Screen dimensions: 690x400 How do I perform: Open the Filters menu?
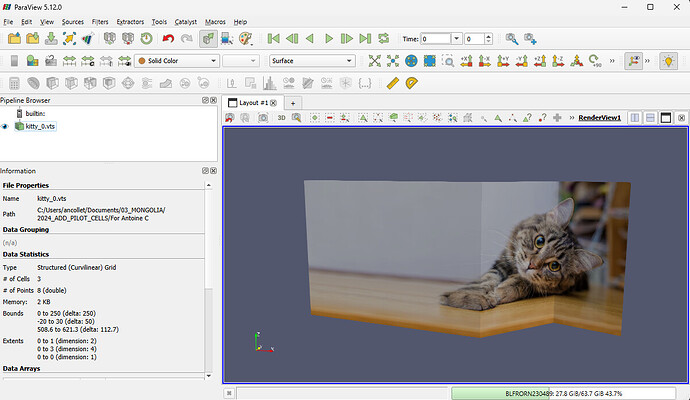(x=100, y=21)
